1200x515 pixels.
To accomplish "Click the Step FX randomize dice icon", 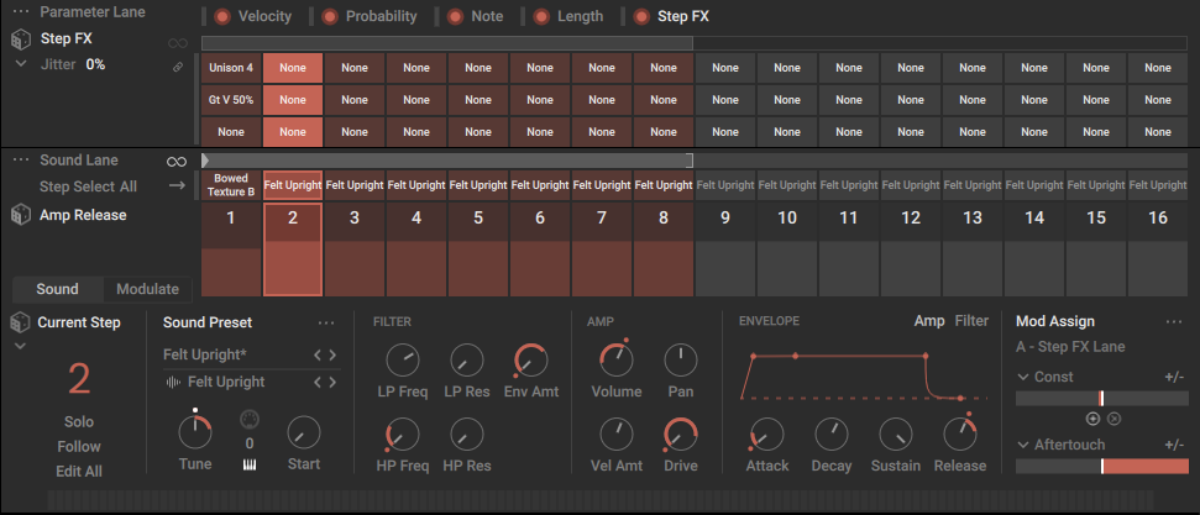I will [20, 39].
